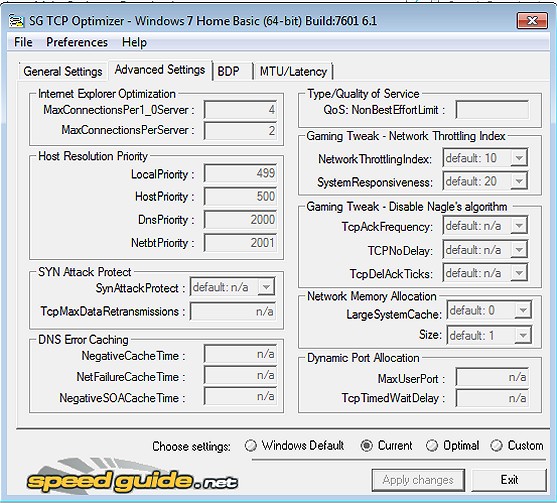
Task: Click the Exit button
Action: point(509,480)
